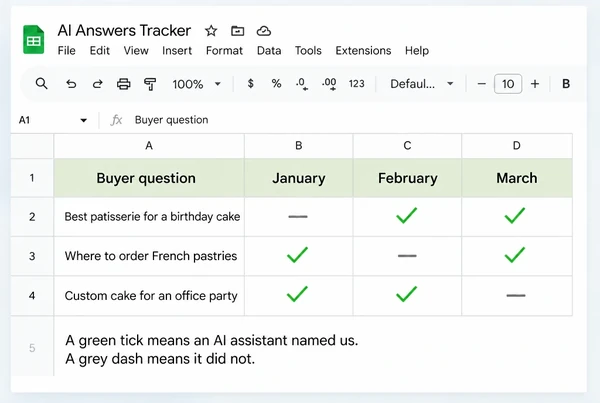The width and height of the screenshot is (600, 403).
Task: Select column C header
Action: pos(407,146)
